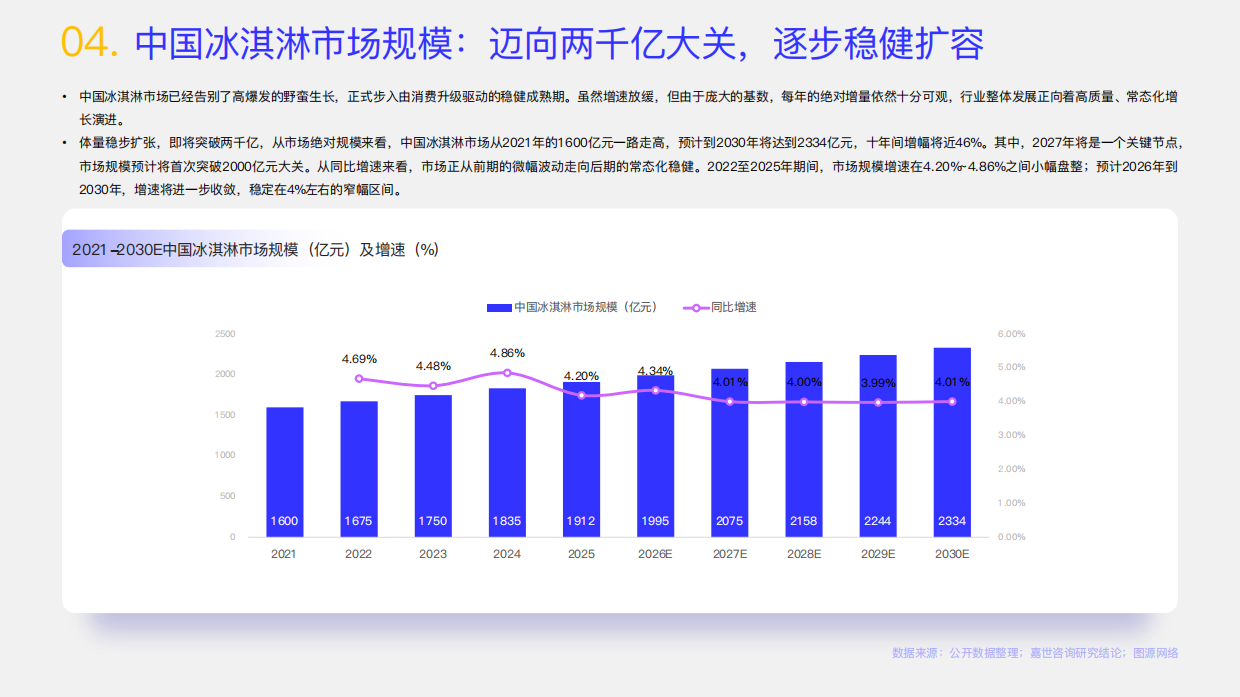Click the x-axis label "2023"
The image size is (1240, 697).
coord(433,554)
